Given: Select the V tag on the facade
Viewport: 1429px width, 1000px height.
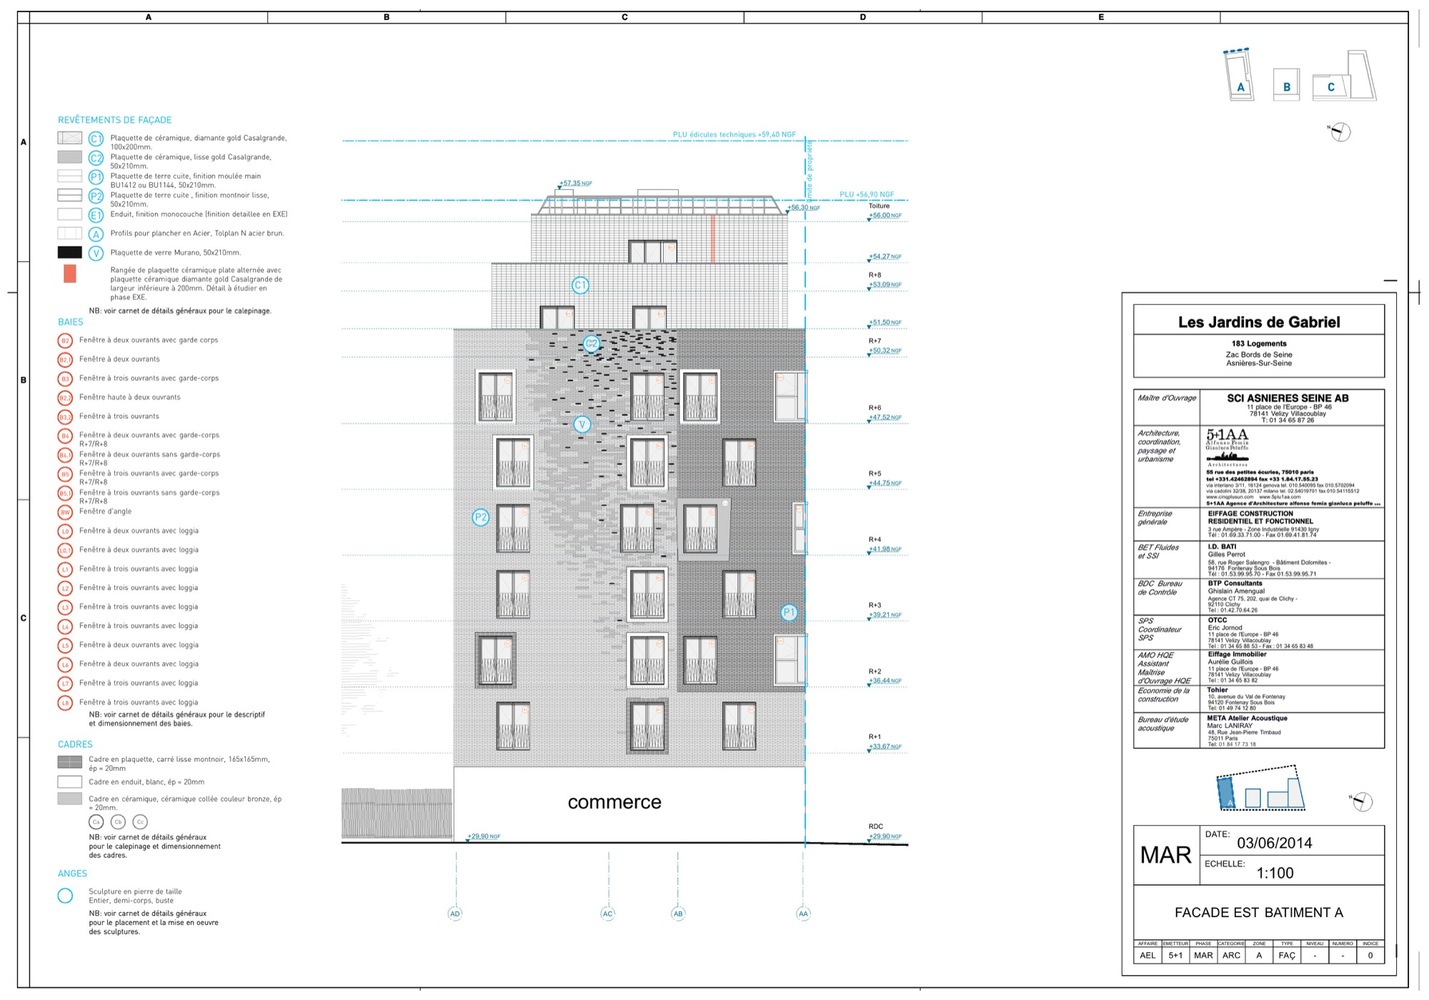Looking at the screenshot, I should [x=582, y=424].
